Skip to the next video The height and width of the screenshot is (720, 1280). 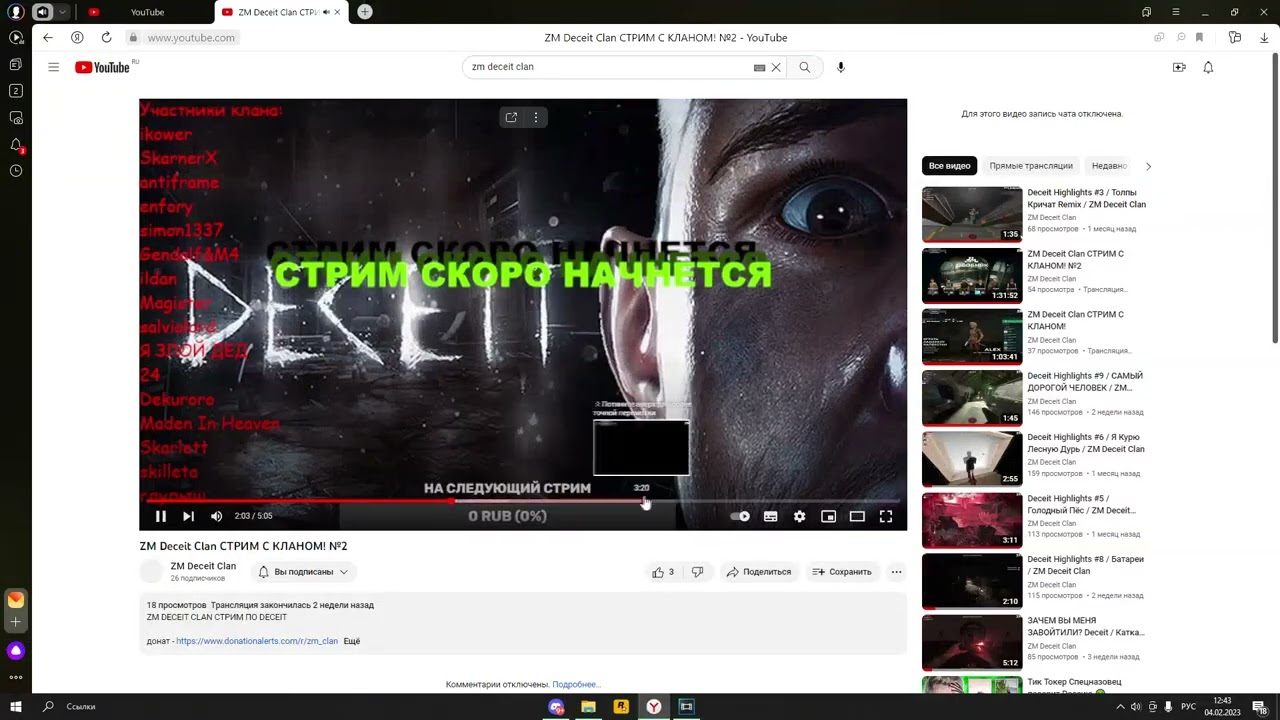188,516
